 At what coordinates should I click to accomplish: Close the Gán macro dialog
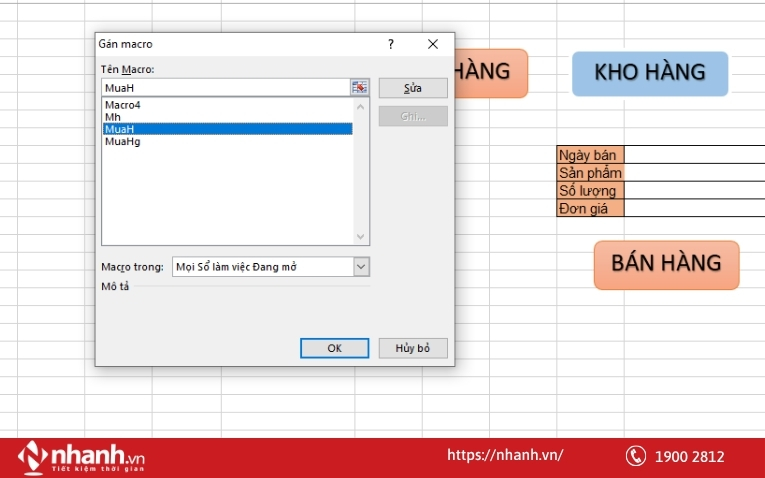433,44
